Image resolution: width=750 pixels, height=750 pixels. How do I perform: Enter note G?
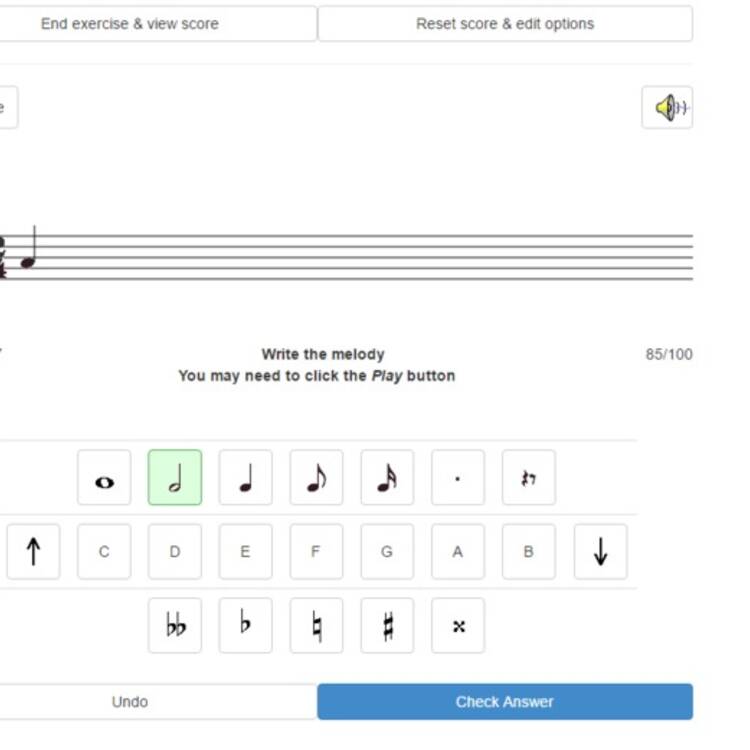pyautogui.click(x=387, y=551)
